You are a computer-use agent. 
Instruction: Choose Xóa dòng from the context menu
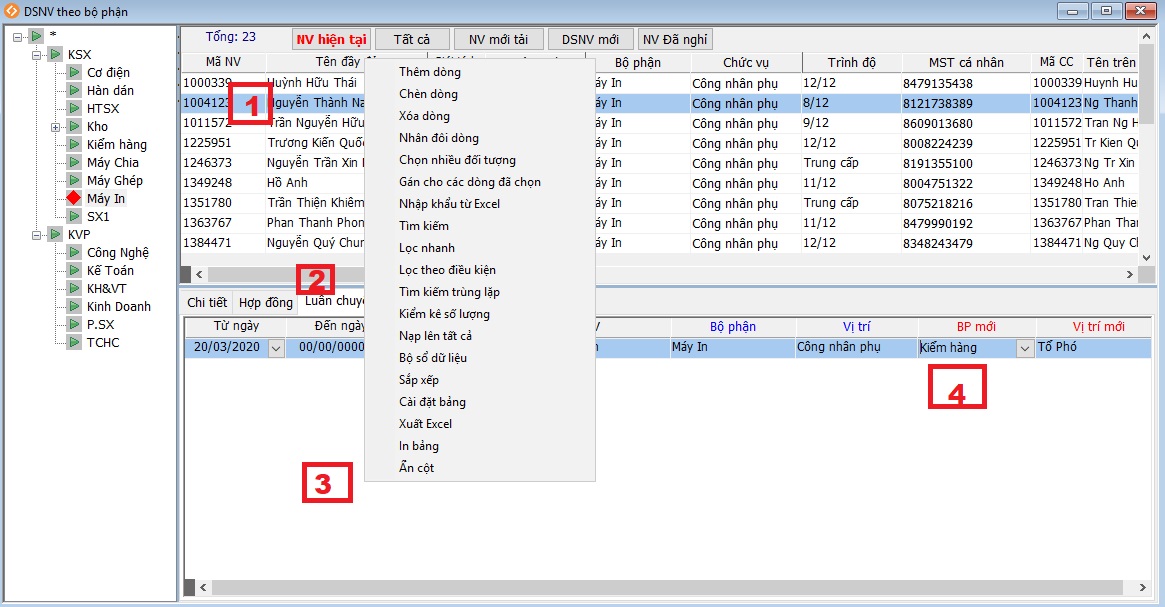(x=424, y=116)
